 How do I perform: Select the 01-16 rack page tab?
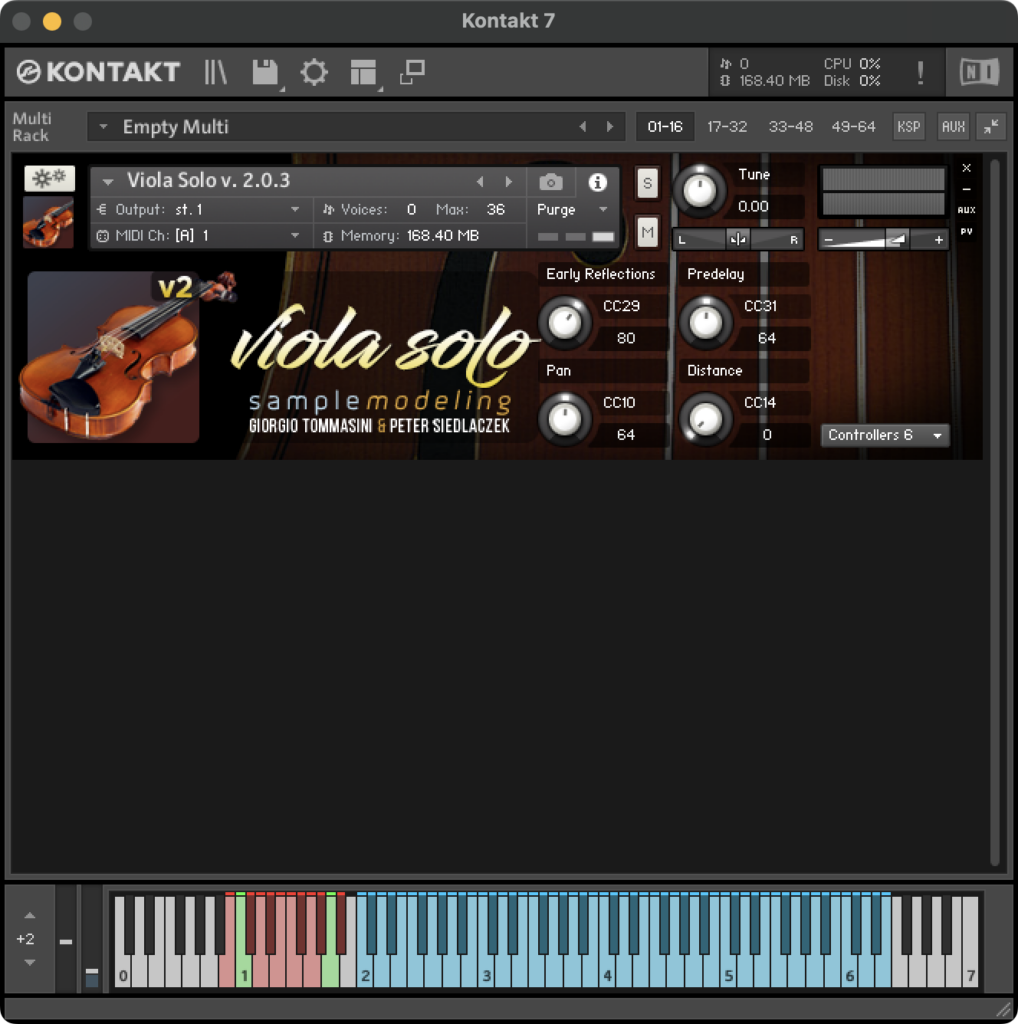pos(665,127)
